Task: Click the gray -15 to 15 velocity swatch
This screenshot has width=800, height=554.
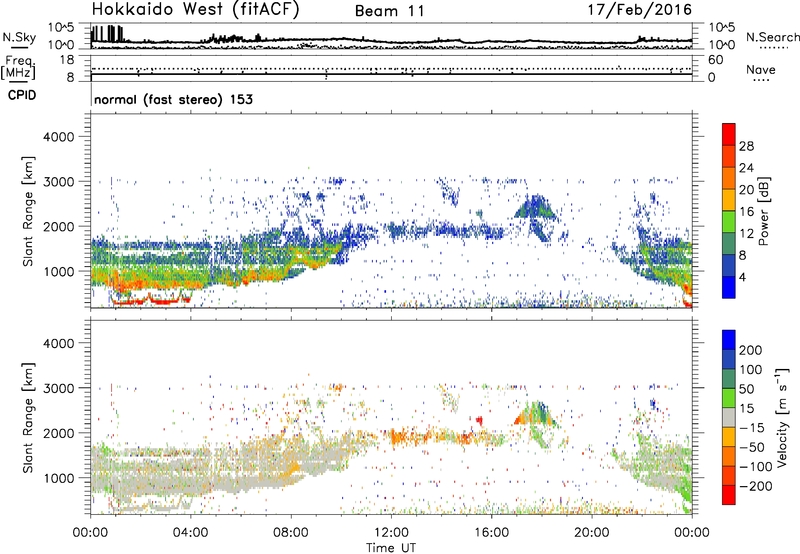Action: [729, 417]
